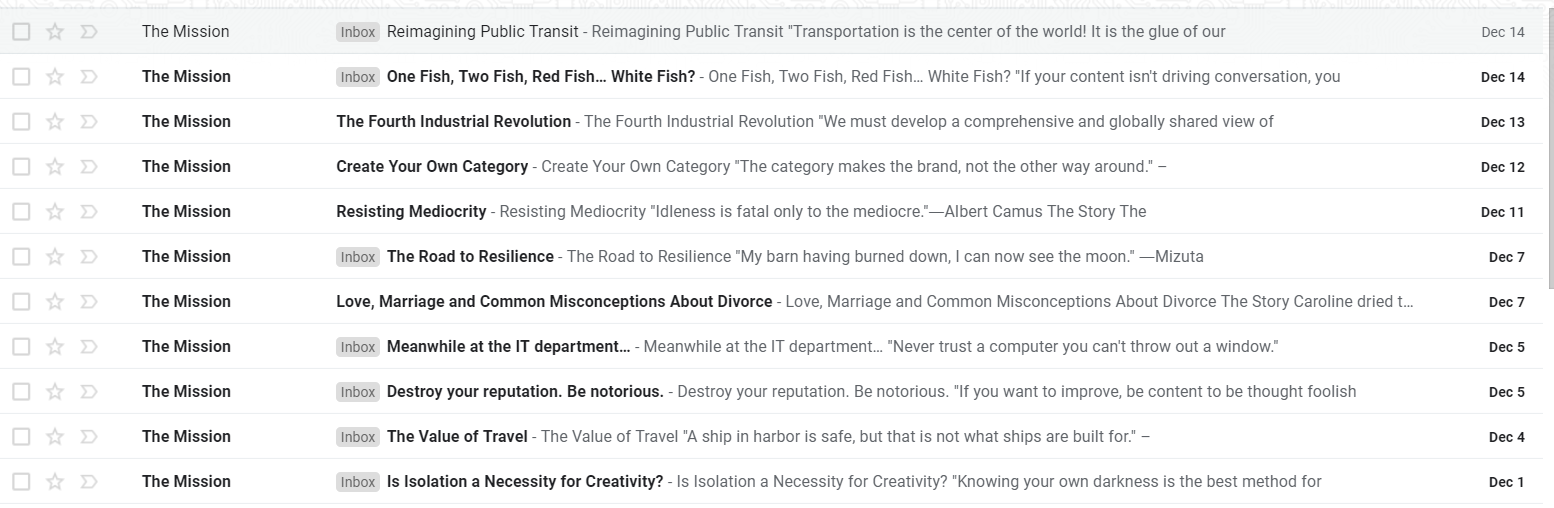This screenshot has height=508, width=1554.
Task: Open the Resisting Mediocrity email
Action: pyautogui.click(x=411, y=212)
